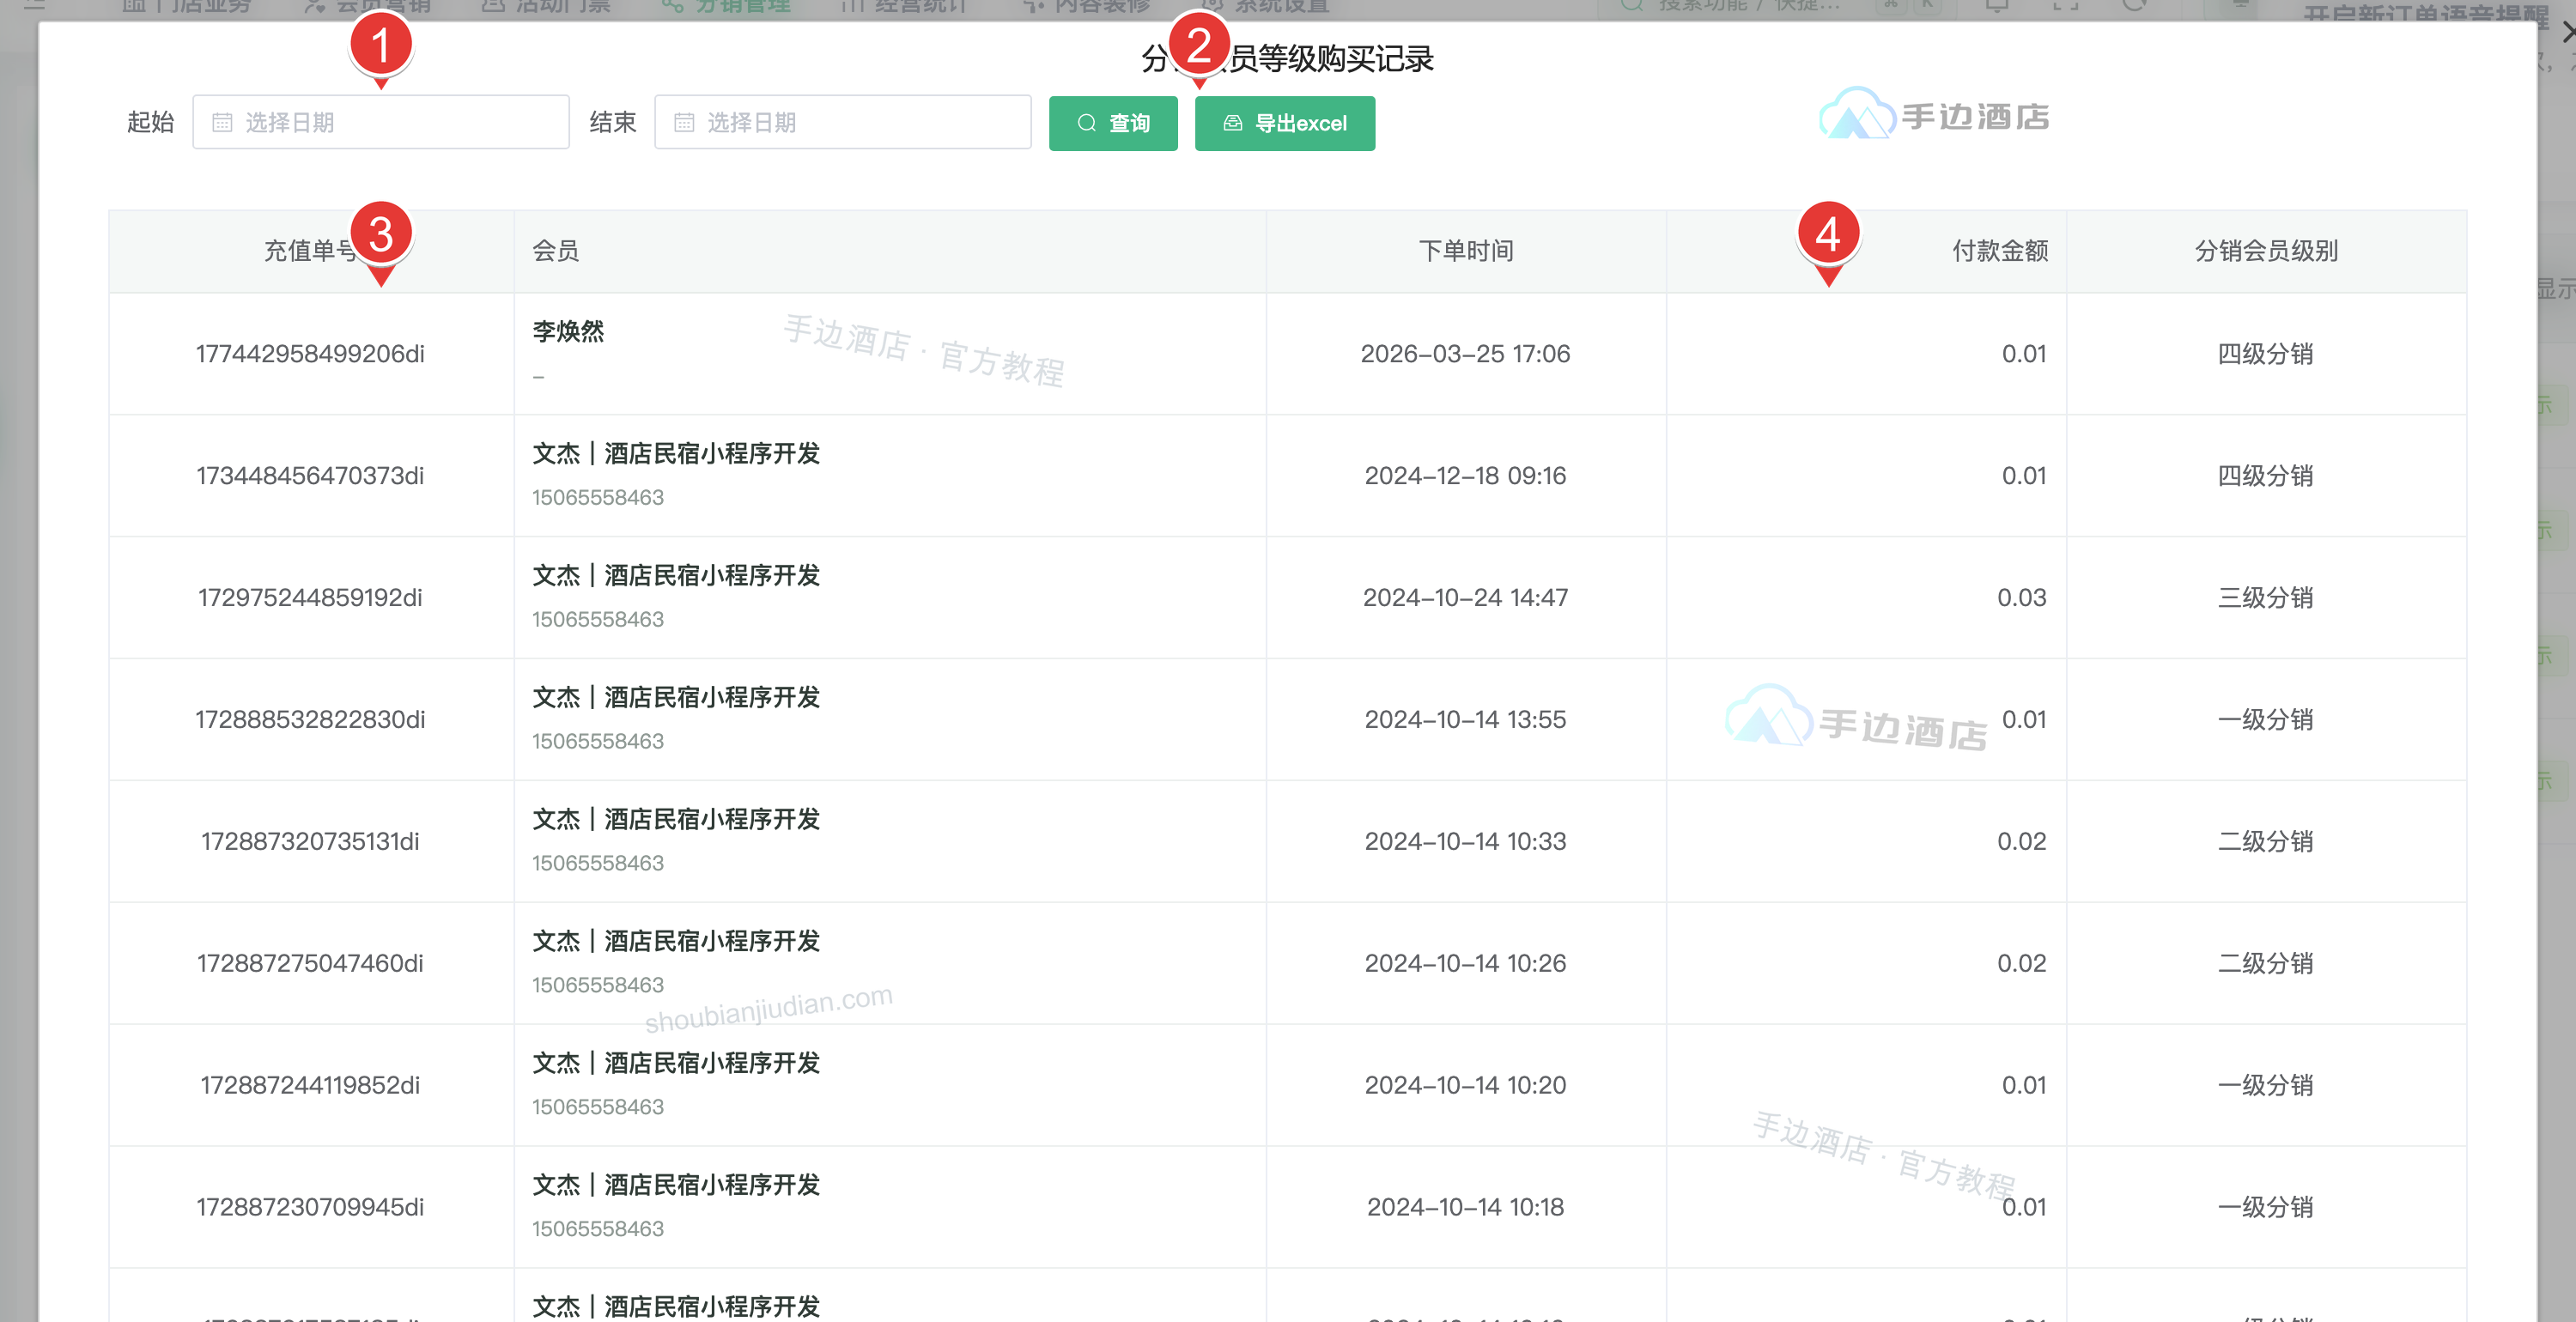Click phone 15065558463 in the 172888532822830di row

tap(598, 741)
